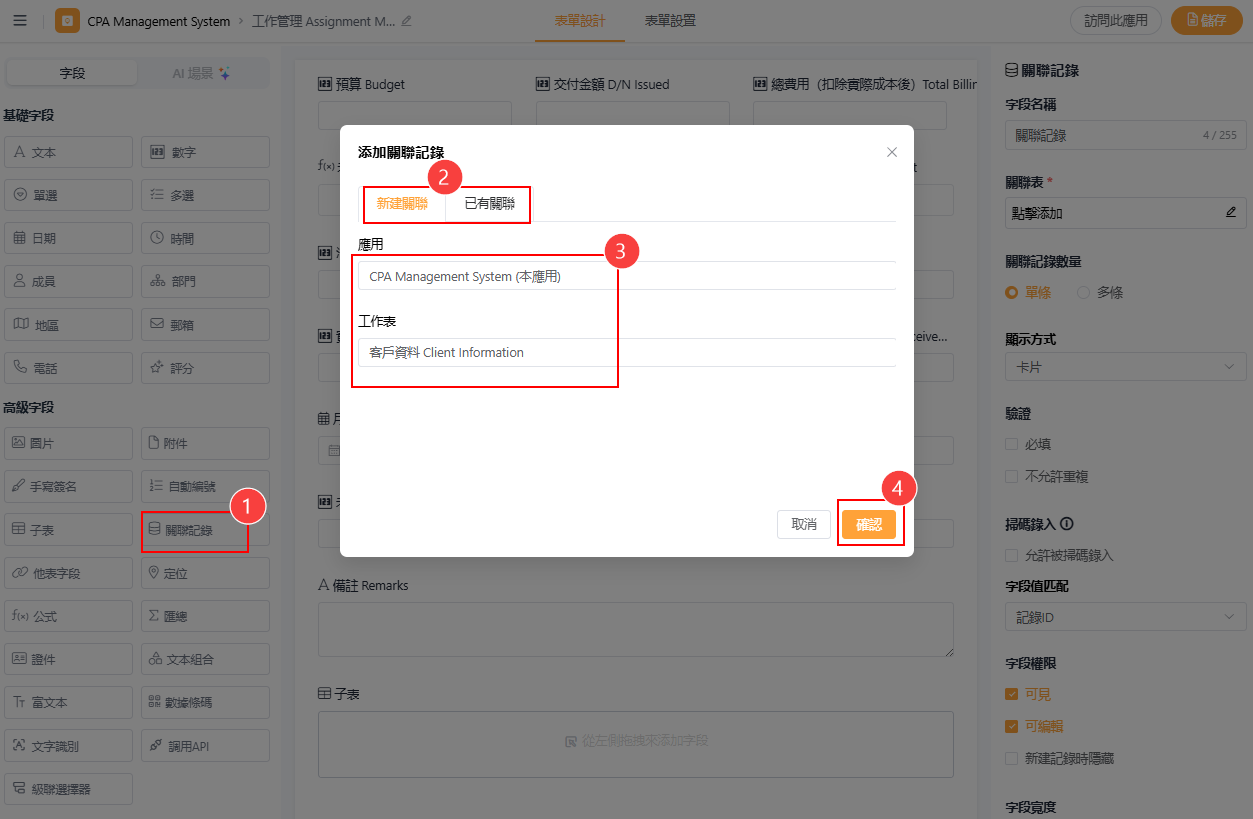The image size is (1253, 819).
Task: Check the 必填 required checkbox
Action: click(x=1012, y=444)
